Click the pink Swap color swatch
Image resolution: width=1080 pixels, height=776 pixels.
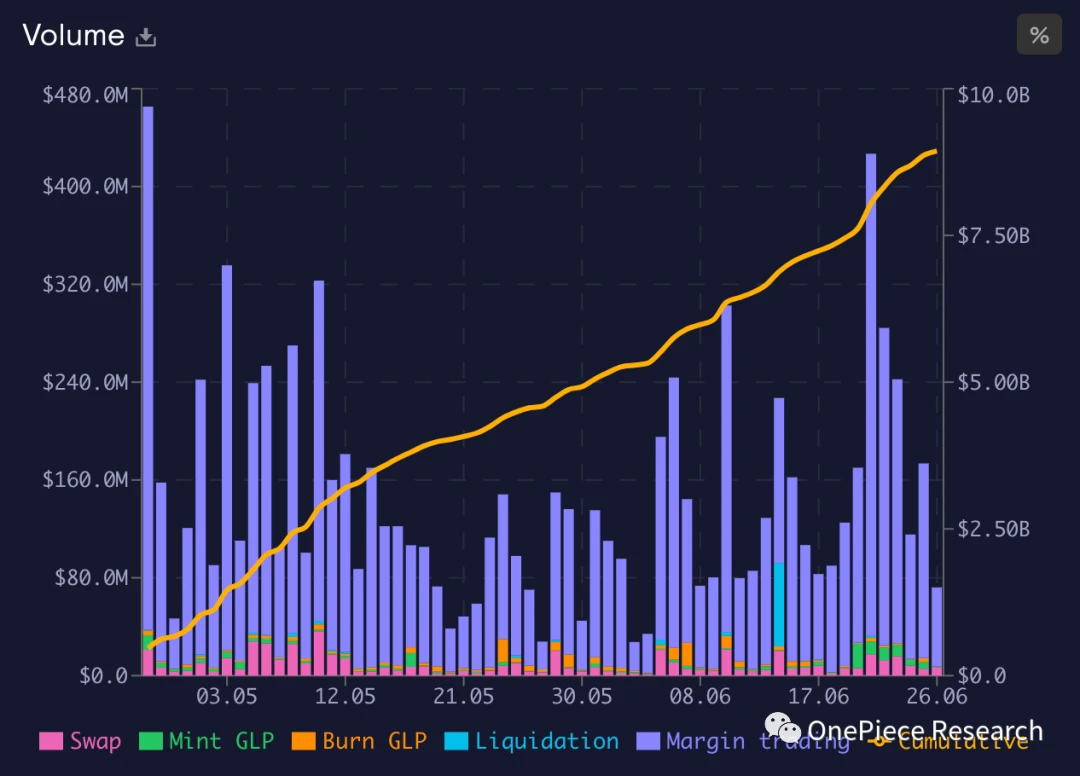tap(51, 741)
